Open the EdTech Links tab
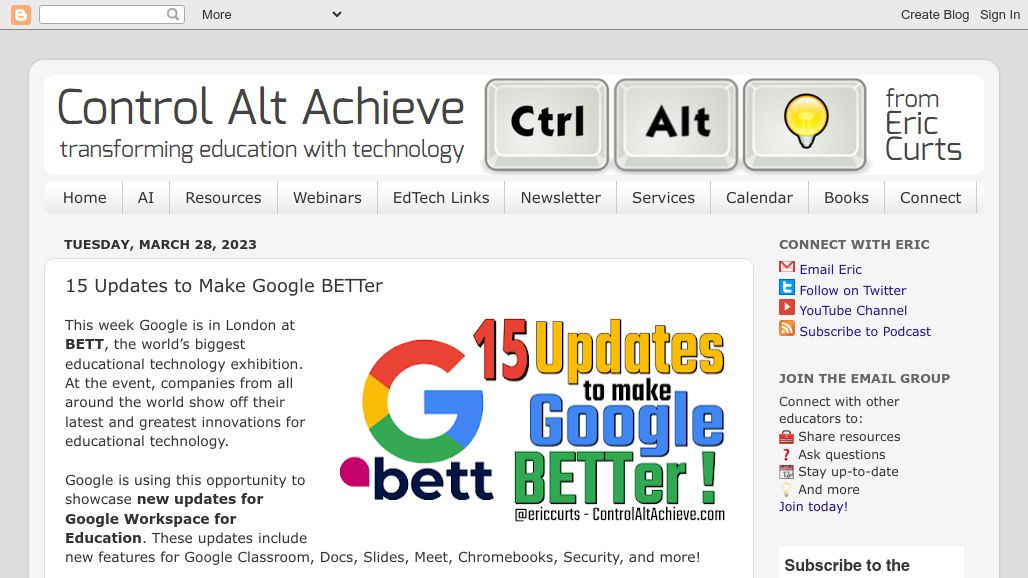 click(x=441, y=198)
